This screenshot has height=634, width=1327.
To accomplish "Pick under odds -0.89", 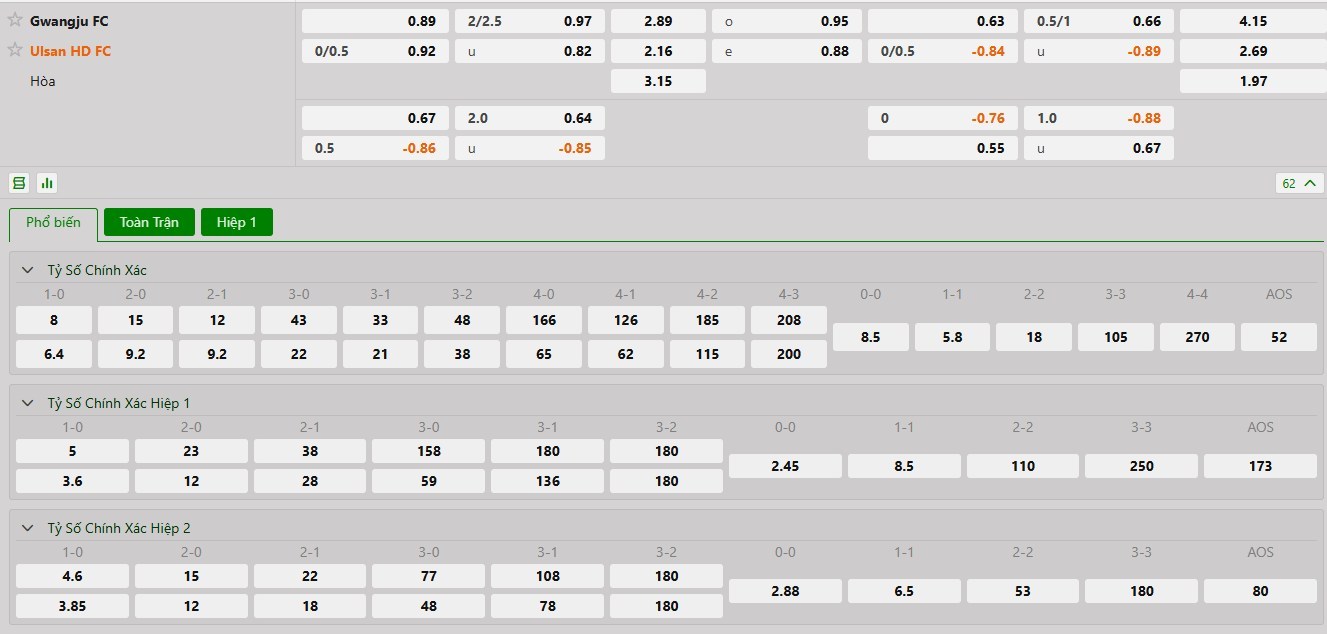I will coord(1099,51).
